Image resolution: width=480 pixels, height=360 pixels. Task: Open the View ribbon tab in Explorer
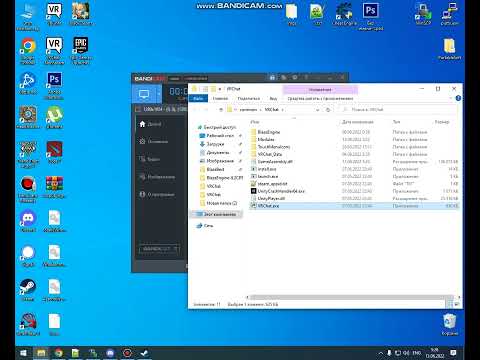(x=273, y=98)
